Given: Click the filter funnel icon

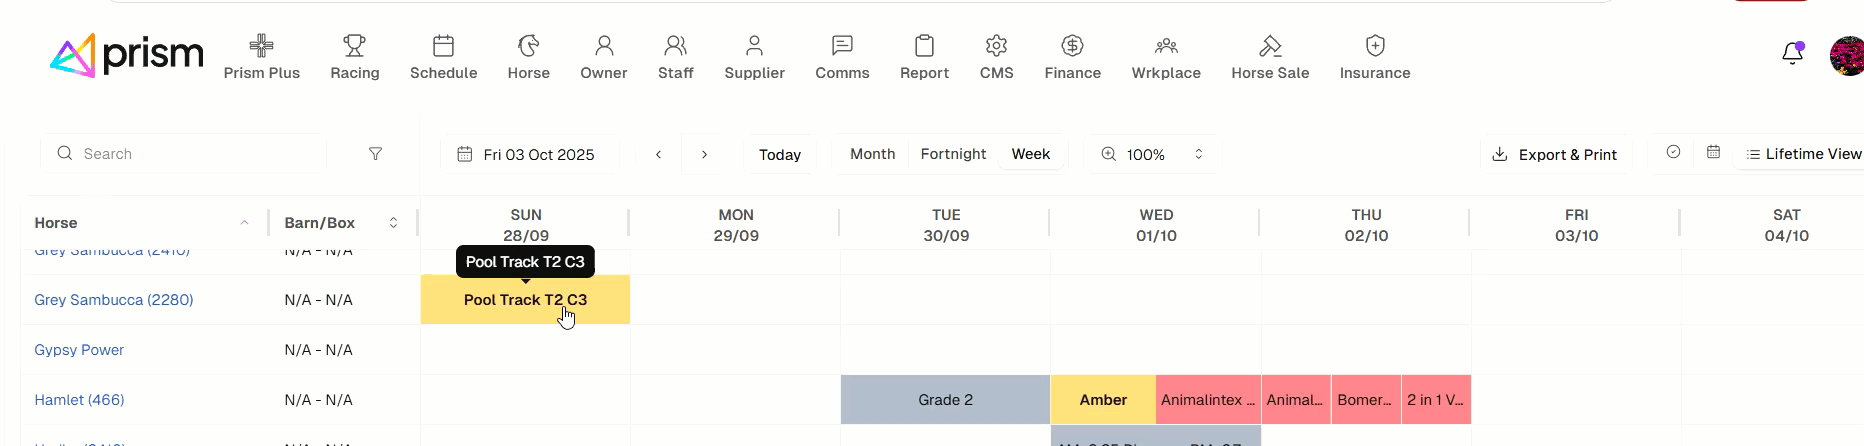Looking at the screenshot, I should click(376, 154).
